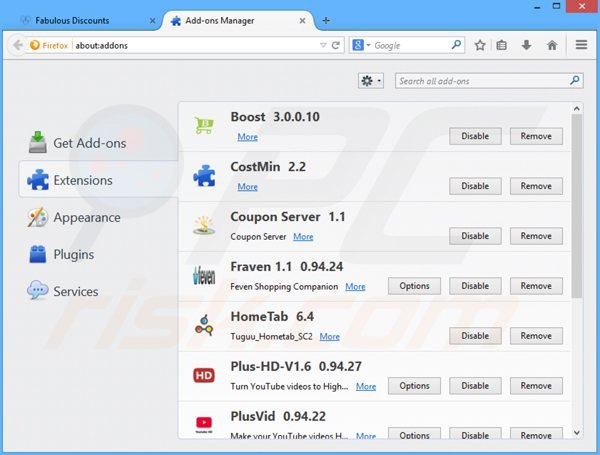
Task: Open Options for Fraven extension
Action: click(414, 286)
